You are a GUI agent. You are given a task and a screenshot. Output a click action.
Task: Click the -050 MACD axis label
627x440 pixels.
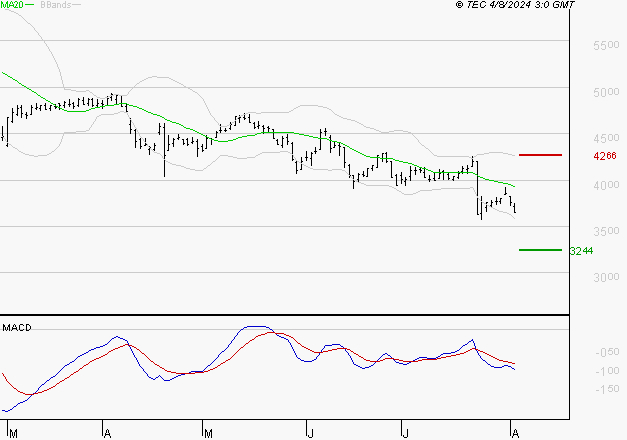[607, 352]
